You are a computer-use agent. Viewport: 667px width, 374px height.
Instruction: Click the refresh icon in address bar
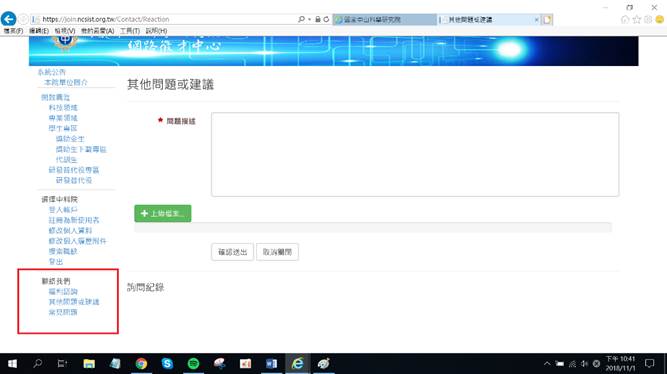click(326, 19)
